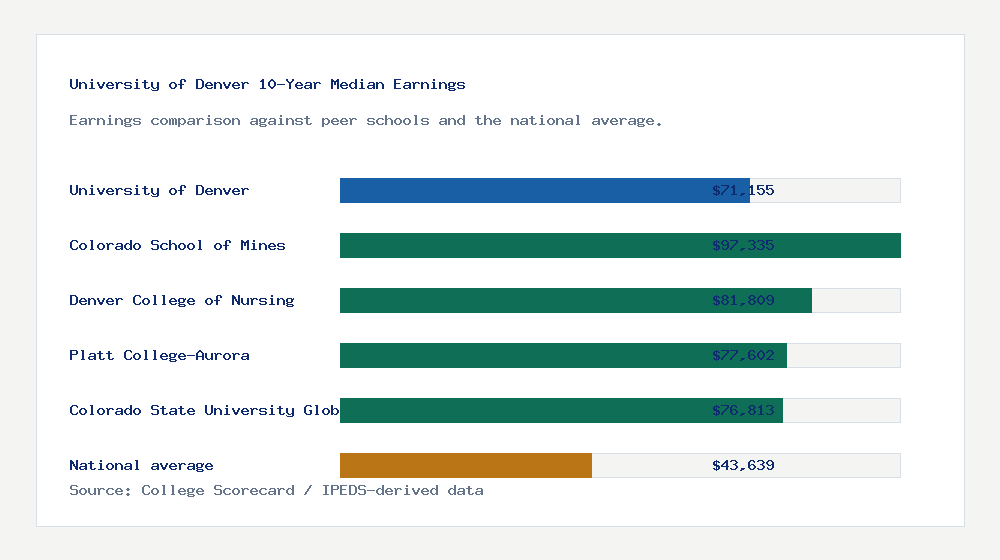Screen dimensions: 1000x560
Task: Click the $71,155 value label
Action: pyautogui.click(x=743, y=190)
